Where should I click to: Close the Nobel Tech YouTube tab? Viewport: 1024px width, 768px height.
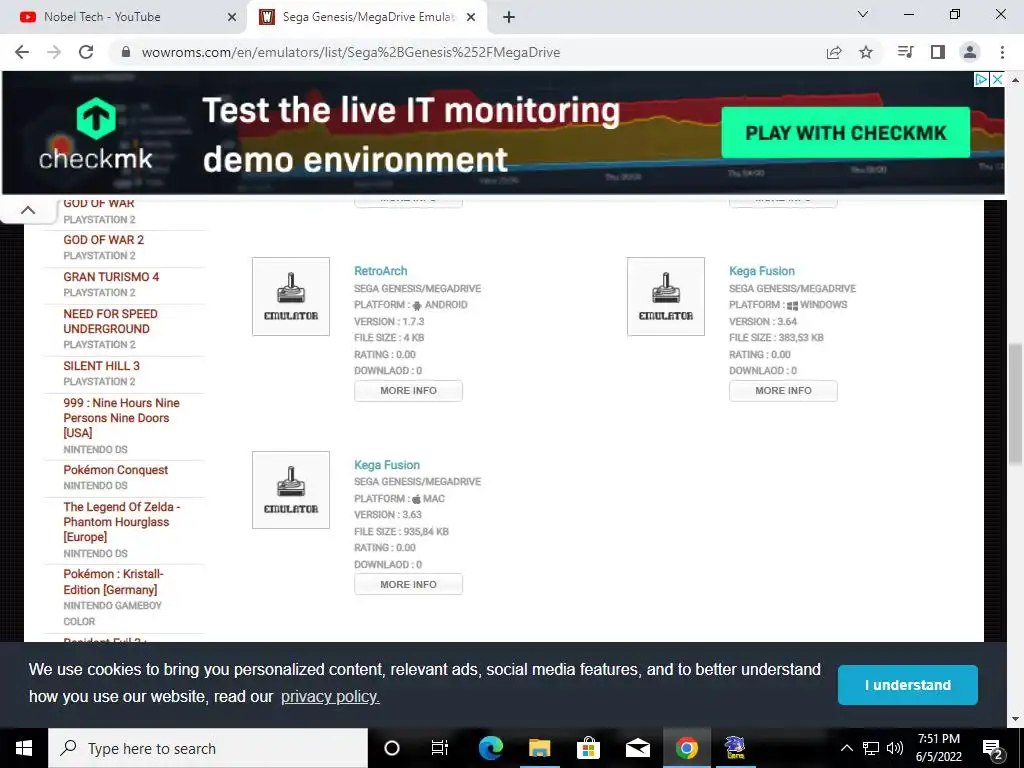(x=232, y=17)
